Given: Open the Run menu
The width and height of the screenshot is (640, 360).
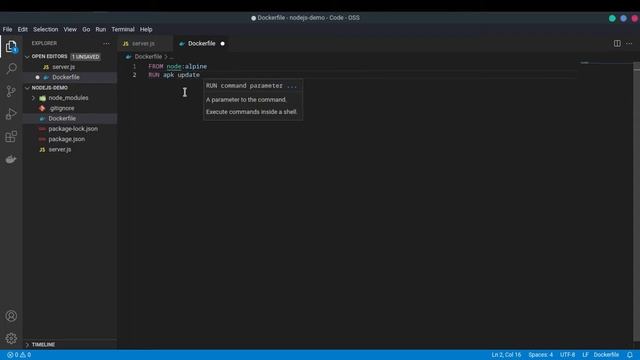Looking at the screenshot, I should click(x=100, y=29).
